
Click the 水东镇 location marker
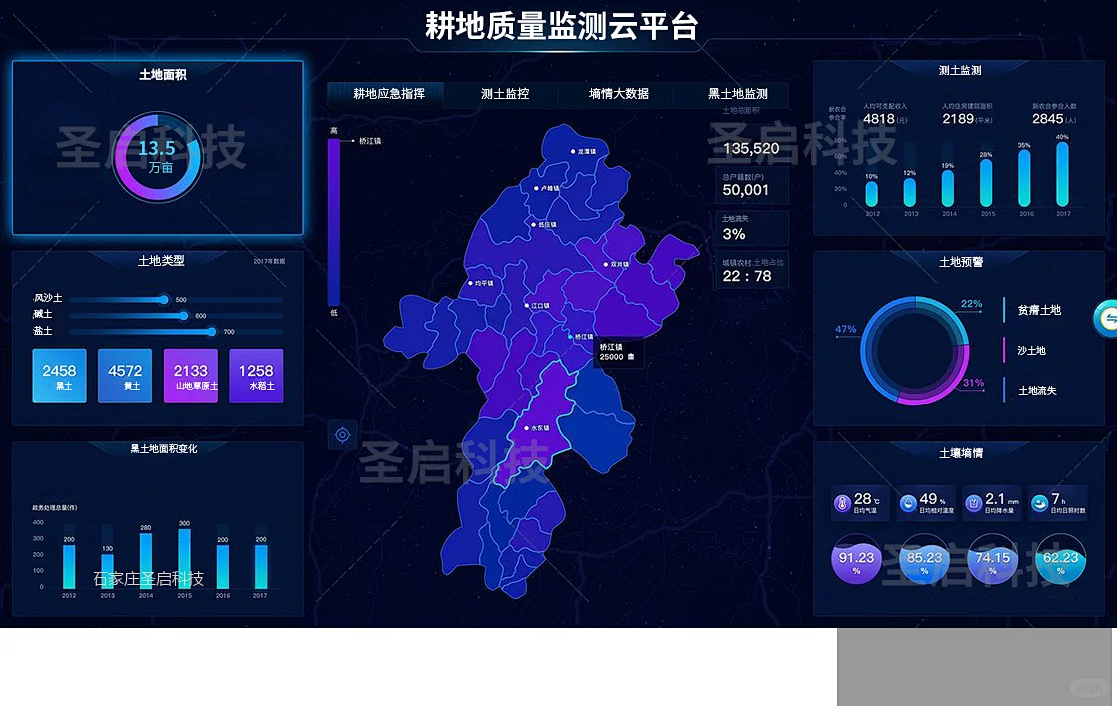pyautogui.click(x=529, y=428)
